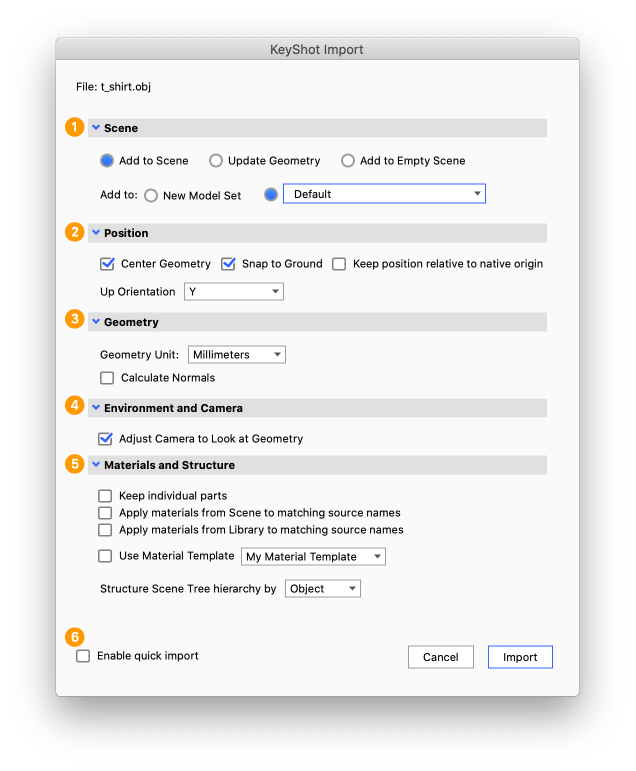636x771 pixels.
Task: Open the Up Orientation dropdown
Action: (x=234, y=292)
